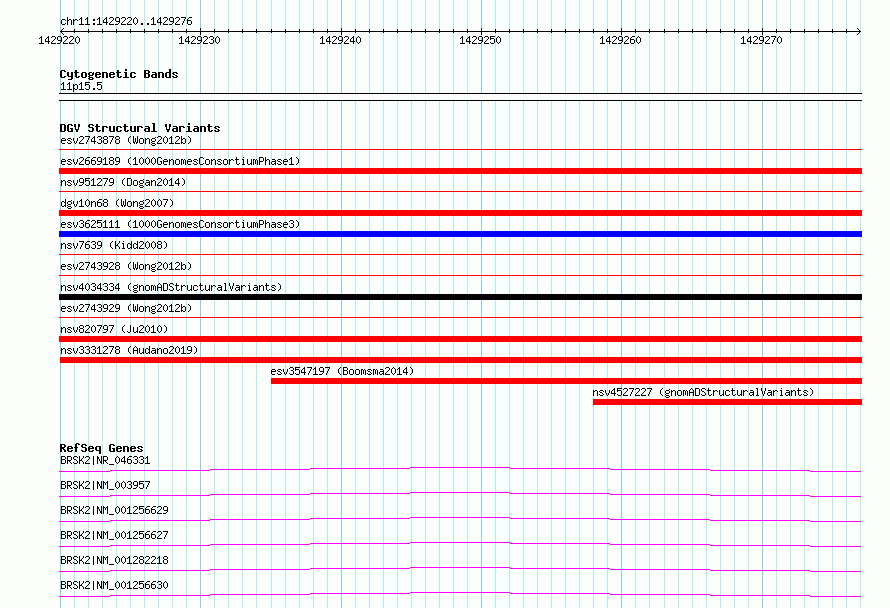Select the esv3547197 (Boomsma2014) label
The height and width of the screenshot is (608, 890).
coord(342,371)
